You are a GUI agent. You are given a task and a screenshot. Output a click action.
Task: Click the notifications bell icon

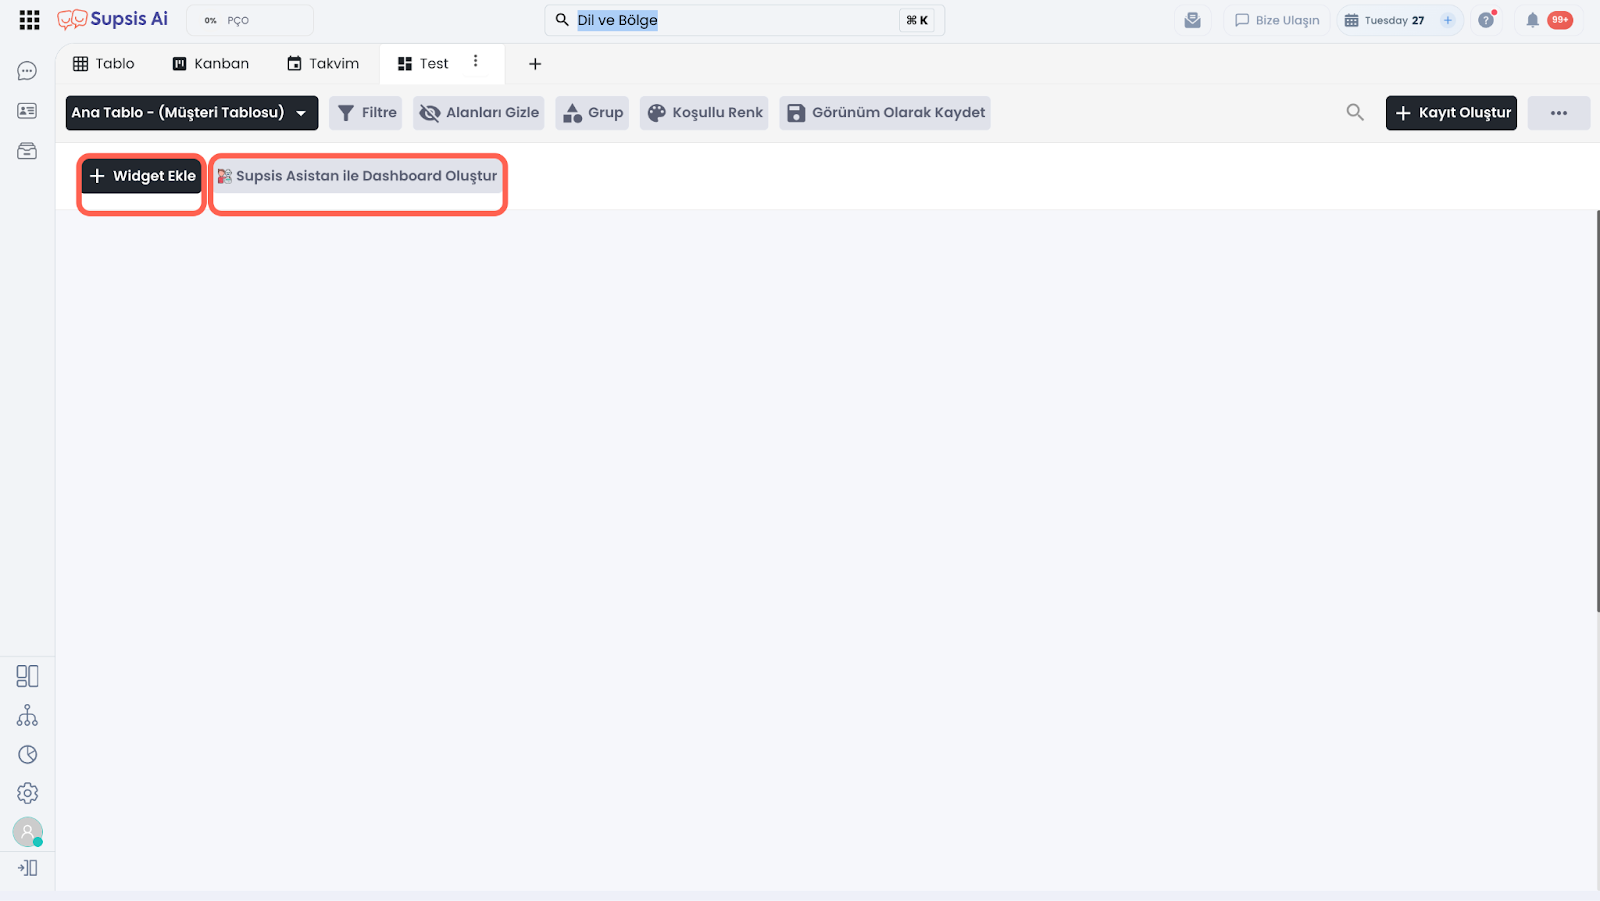pos(1532,20)
